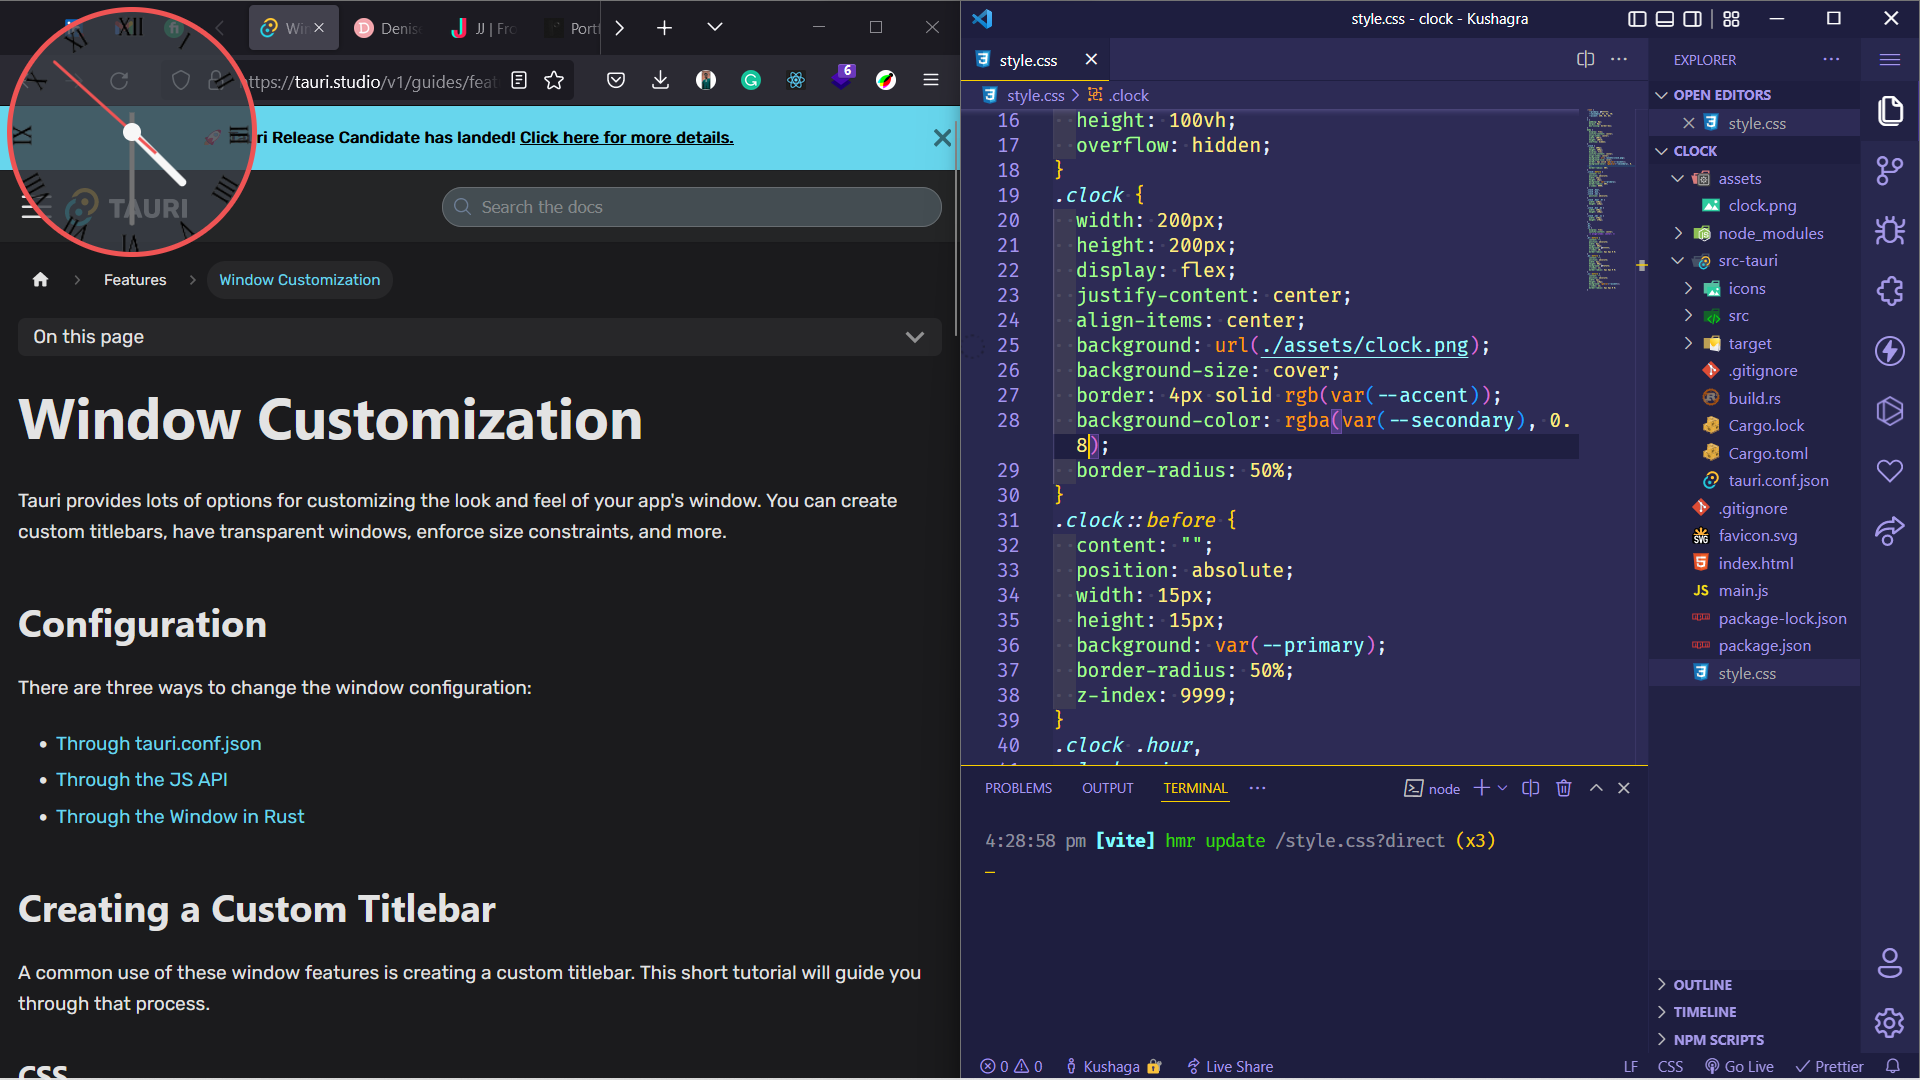
Task: Open the Source Control view icon
Action: point(1889,170)
